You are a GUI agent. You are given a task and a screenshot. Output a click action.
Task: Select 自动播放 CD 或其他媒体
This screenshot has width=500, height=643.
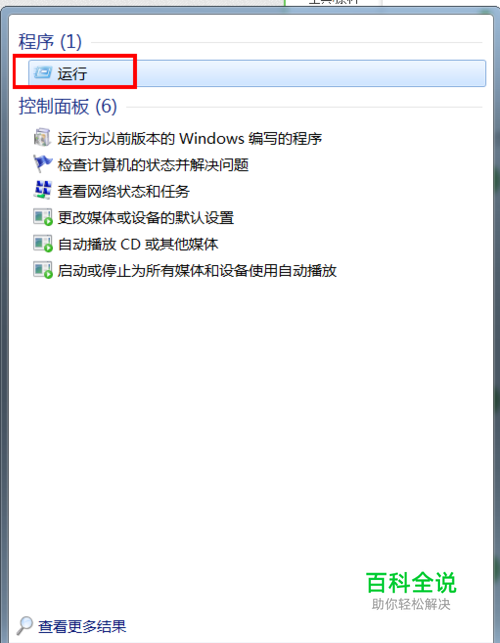pyautogui.click(x=138, y=244)
